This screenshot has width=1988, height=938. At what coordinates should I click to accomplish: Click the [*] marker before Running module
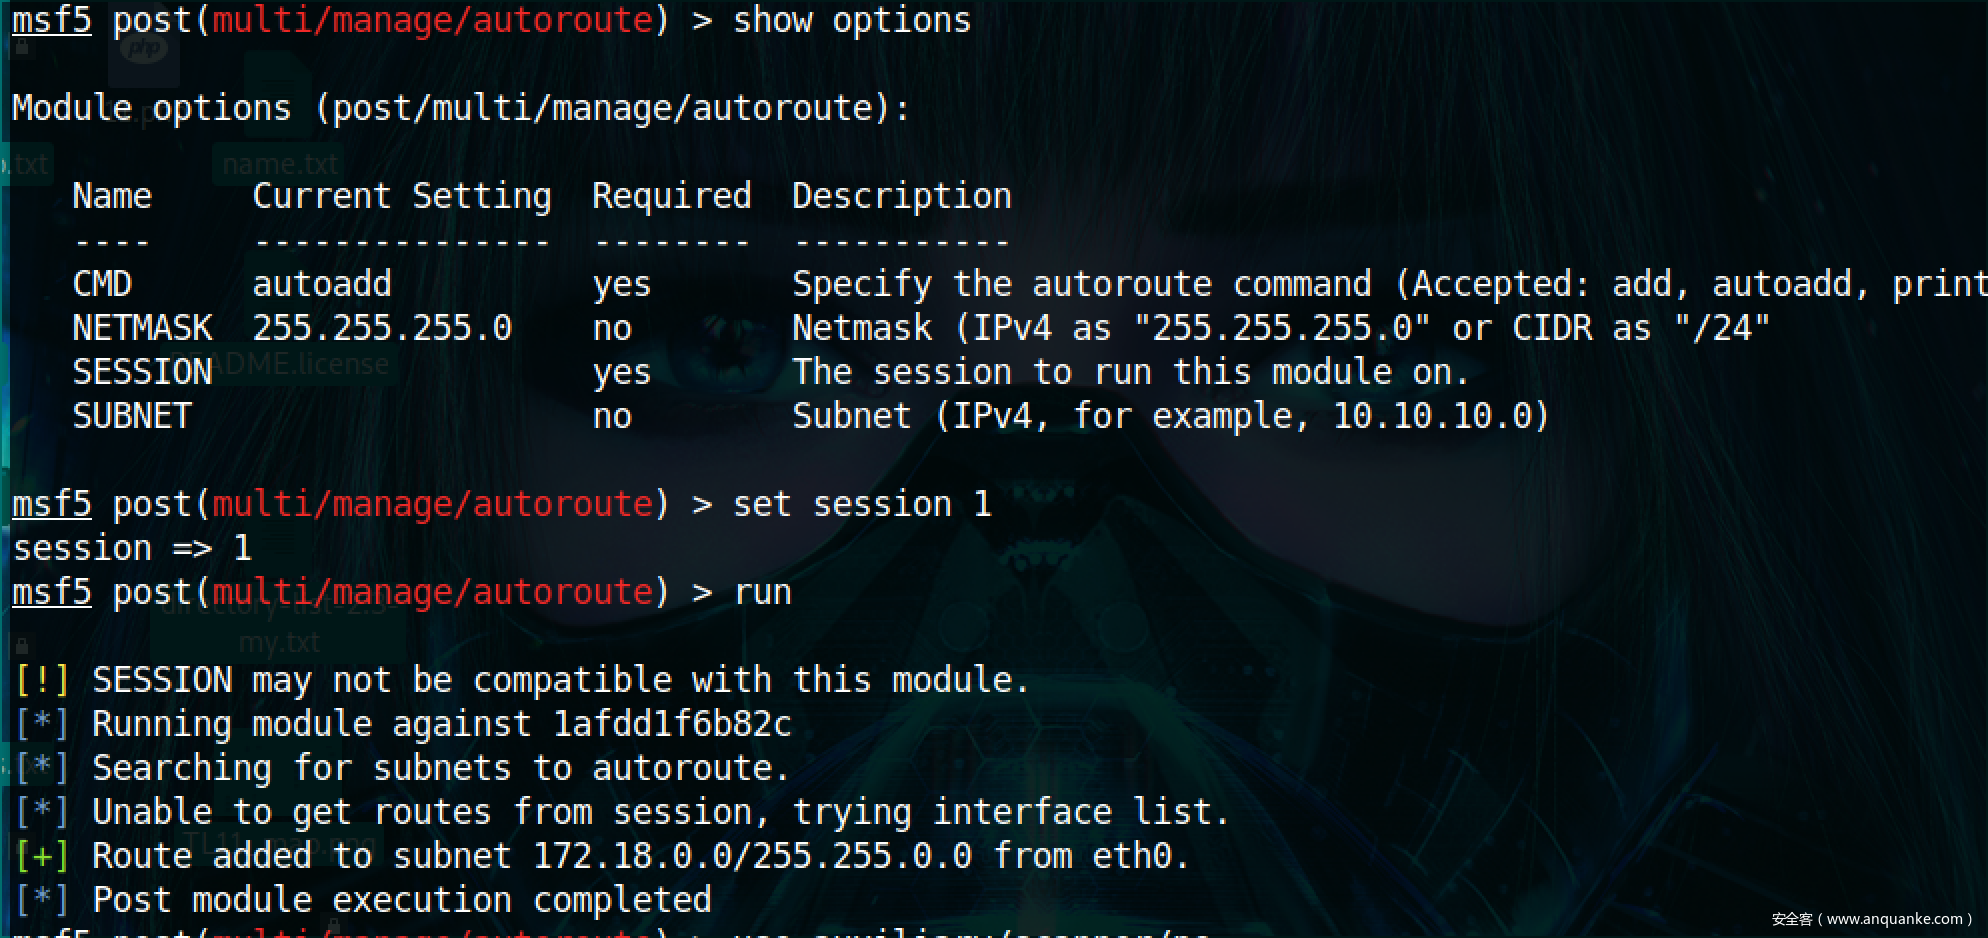42,724
